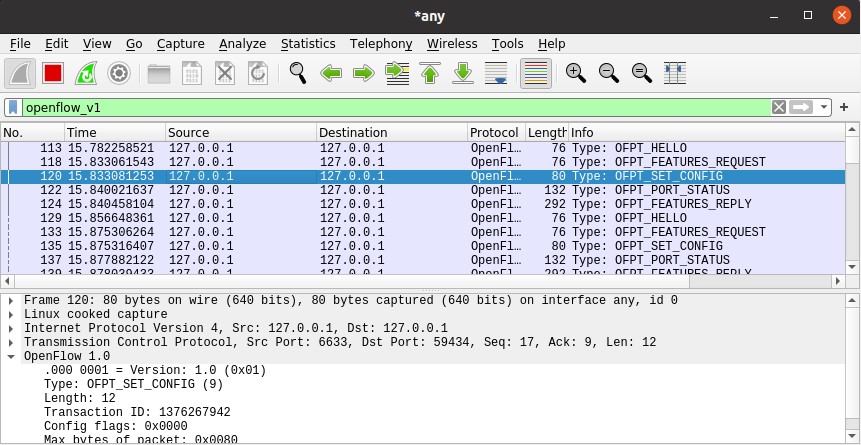
Task: Open the Telephony menu
Action: click(x=381, y=44)
